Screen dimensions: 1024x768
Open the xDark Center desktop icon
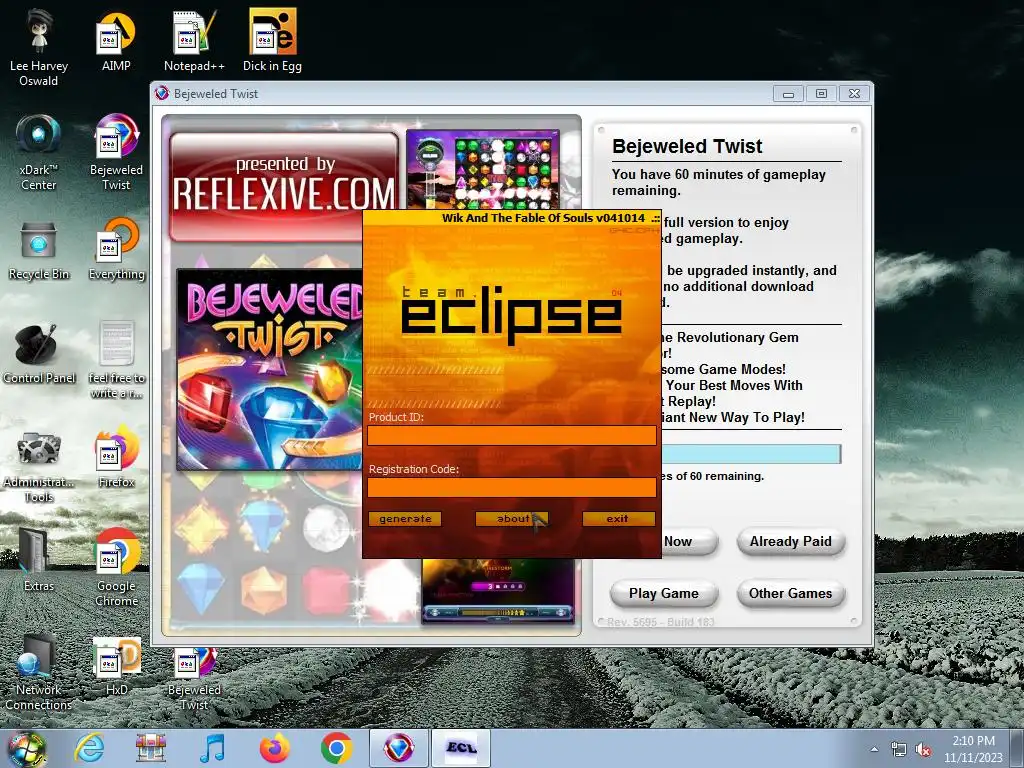pos(39,152)
